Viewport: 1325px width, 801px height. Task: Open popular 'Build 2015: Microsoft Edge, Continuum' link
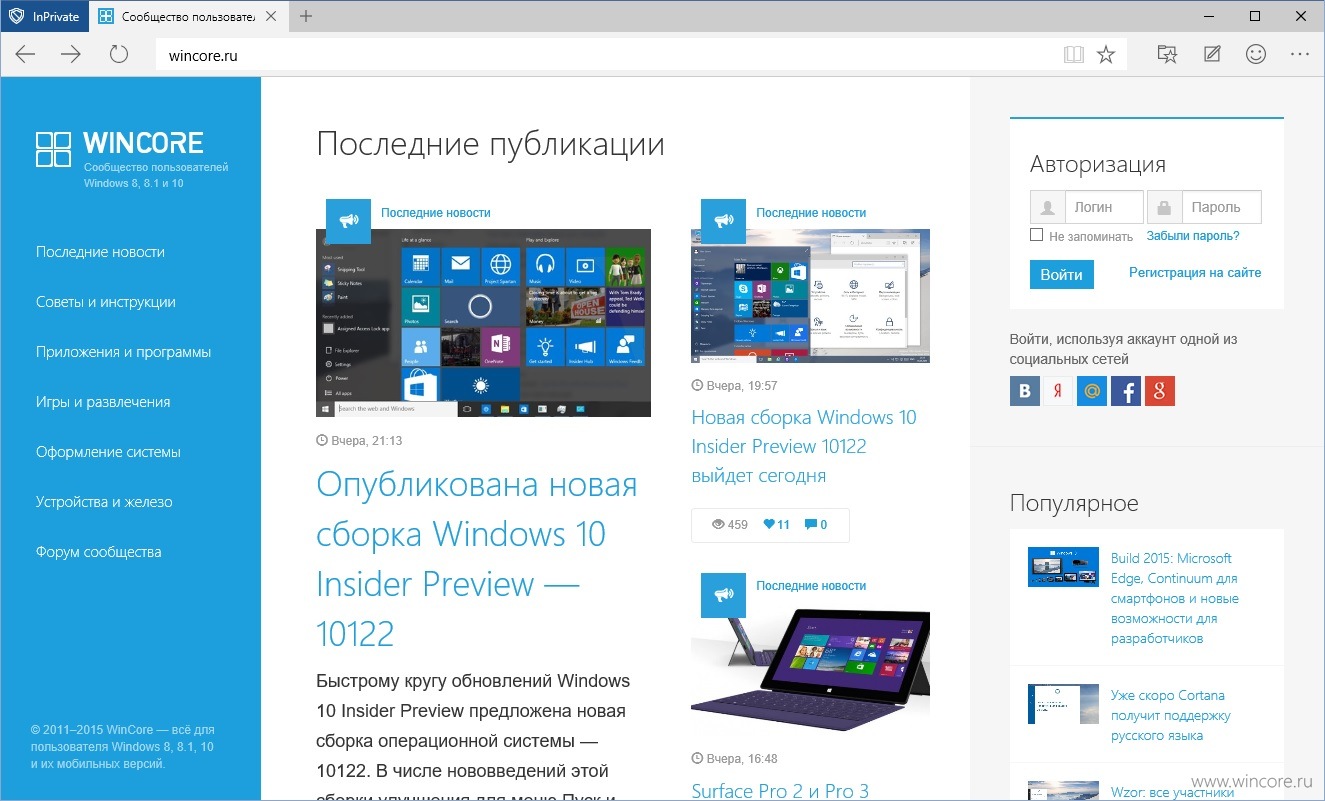[x=1176, y=598]
